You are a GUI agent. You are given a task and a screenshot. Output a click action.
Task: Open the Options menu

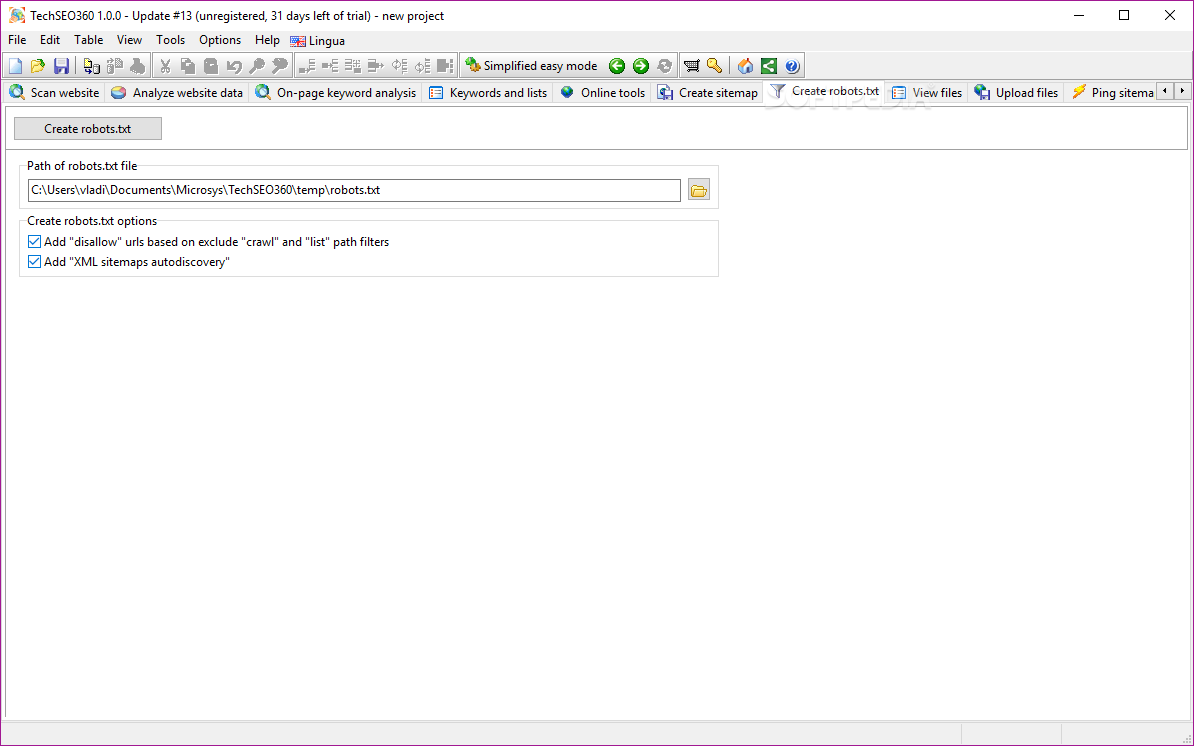220,40
